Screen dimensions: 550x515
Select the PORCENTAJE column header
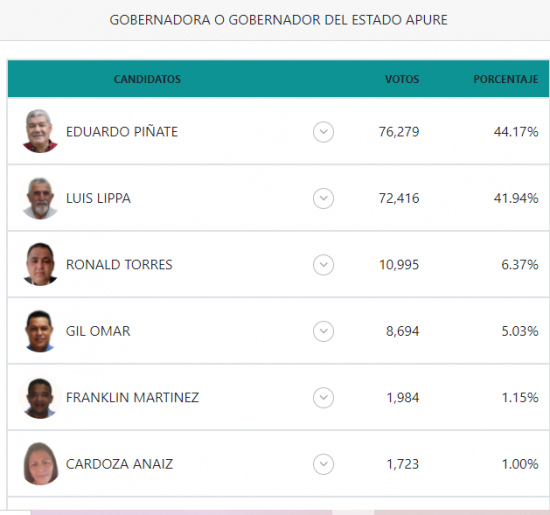[x=506, y=79]
